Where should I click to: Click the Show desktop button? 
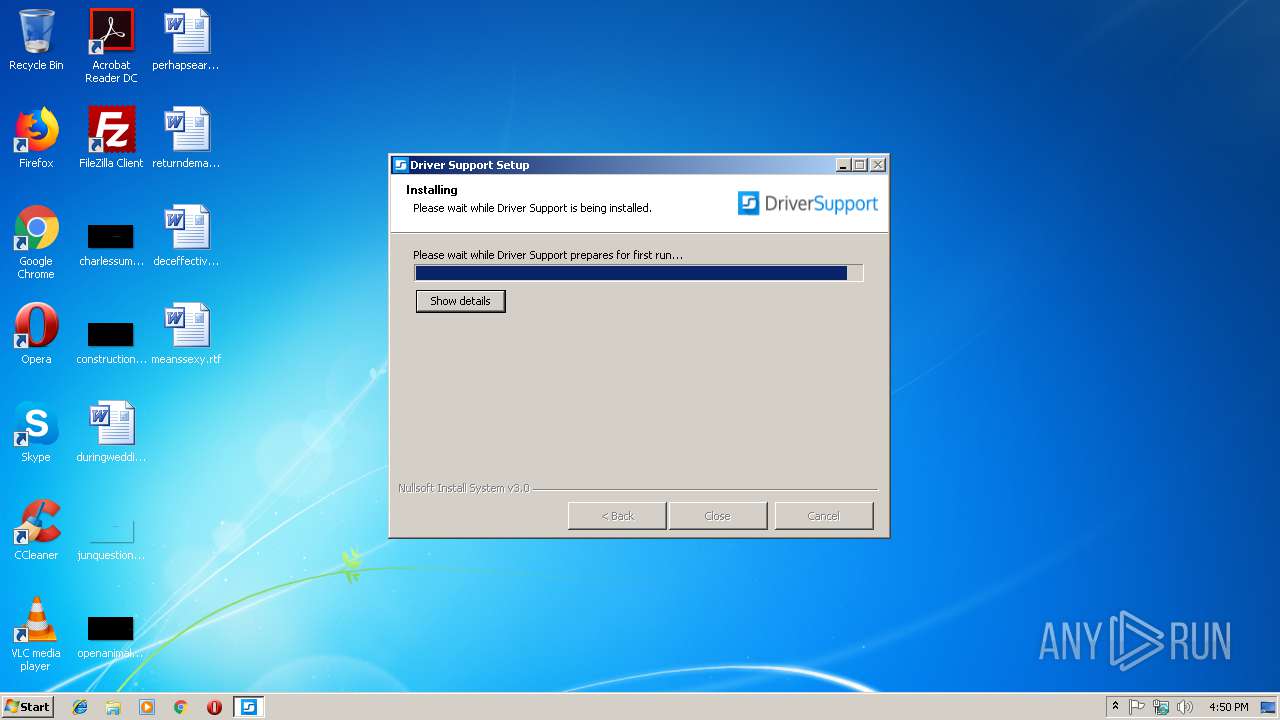pyautogui.click(x=1269, y=707)
